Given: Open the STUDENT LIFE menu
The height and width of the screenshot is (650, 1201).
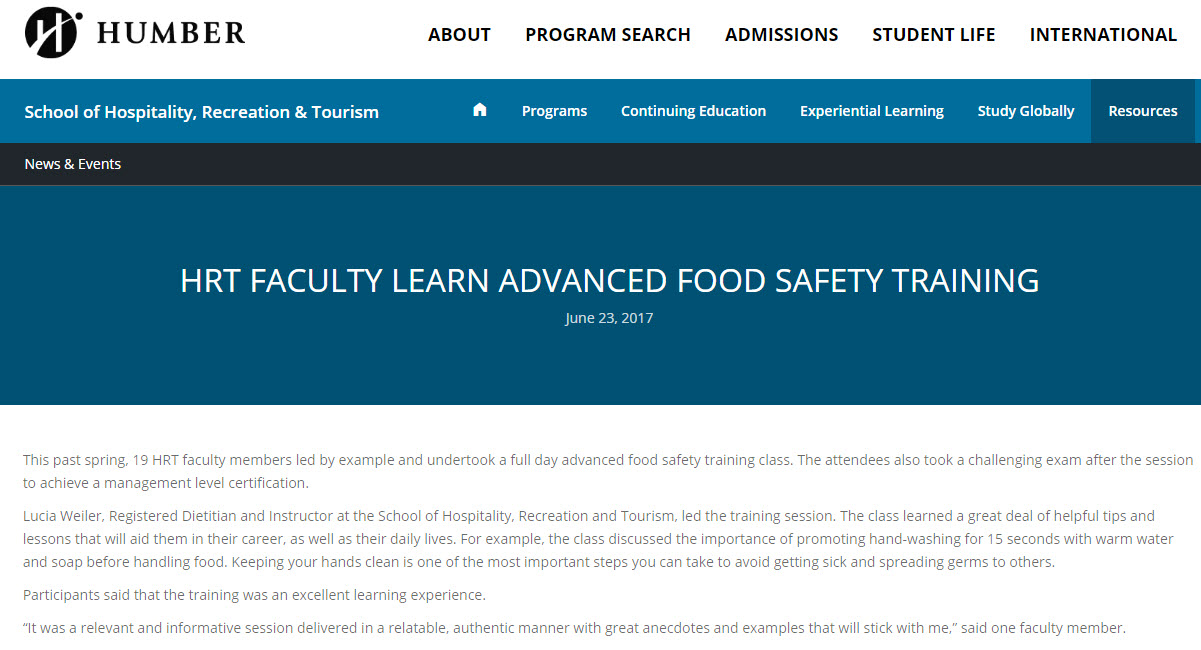Looking at the screenshot, I should pyautogui.click(x=934, y=35).
